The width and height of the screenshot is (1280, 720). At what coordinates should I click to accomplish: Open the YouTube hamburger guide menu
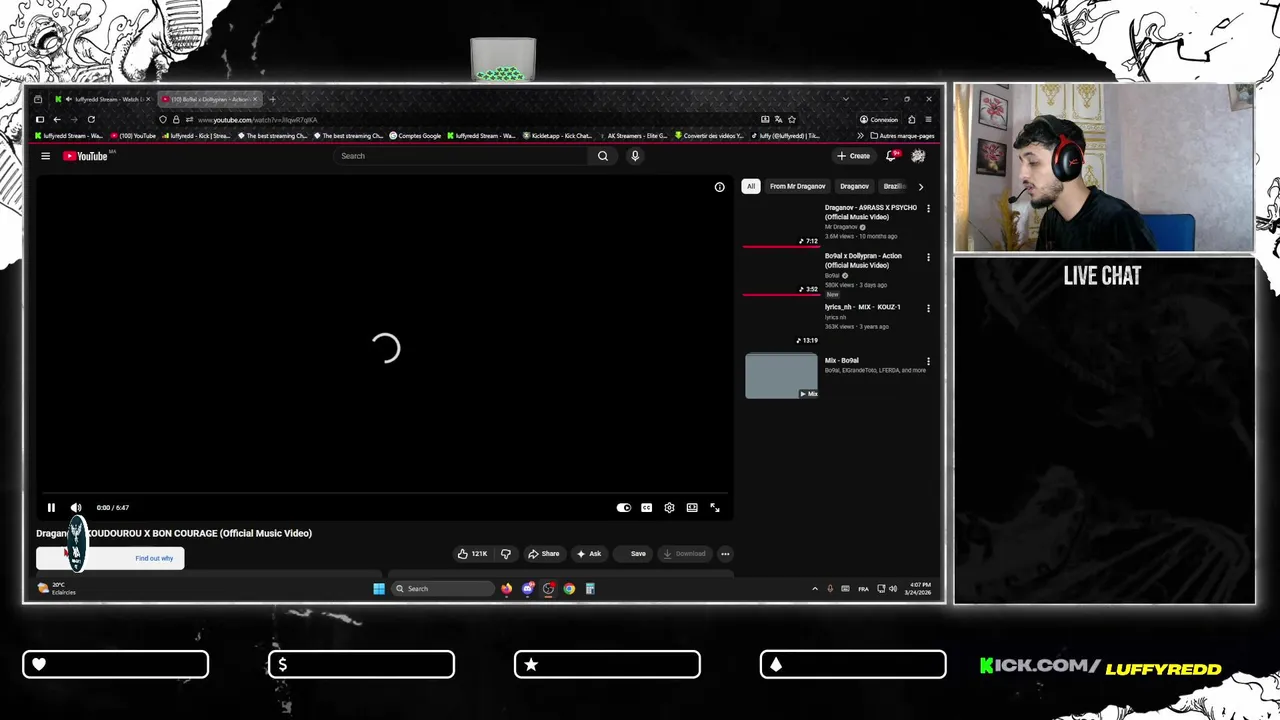click(x=45, y=156)
